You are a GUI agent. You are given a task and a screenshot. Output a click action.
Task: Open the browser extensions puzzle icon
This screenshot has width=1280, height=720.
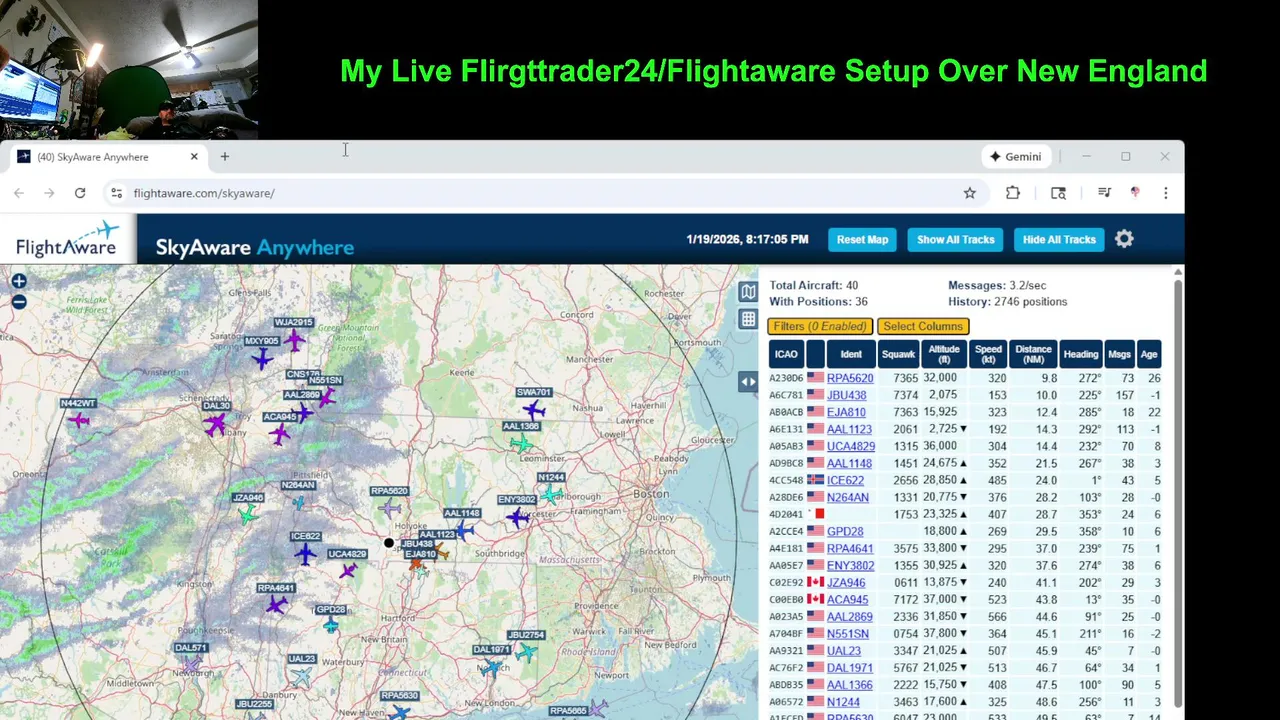coord(1013,193)
